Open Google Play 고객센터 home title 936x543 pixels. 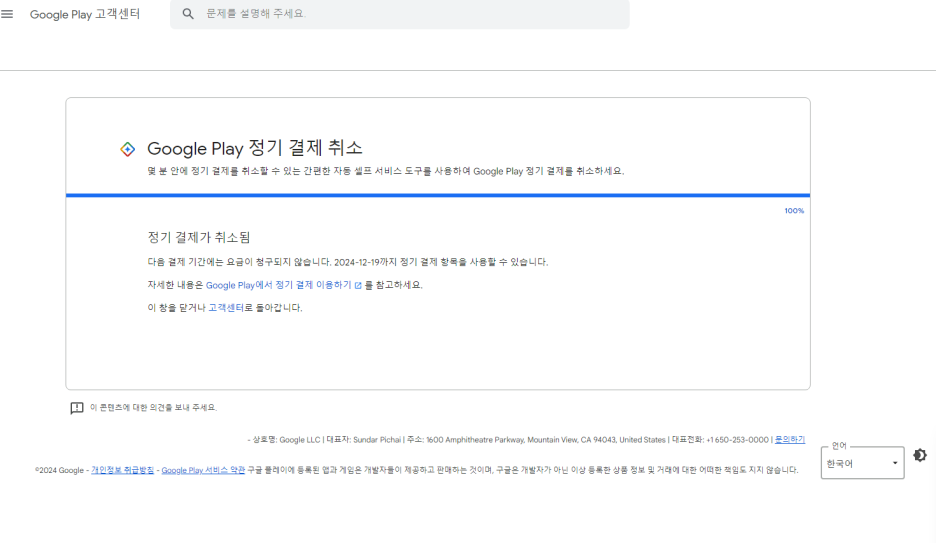click(x=85, y=14)
